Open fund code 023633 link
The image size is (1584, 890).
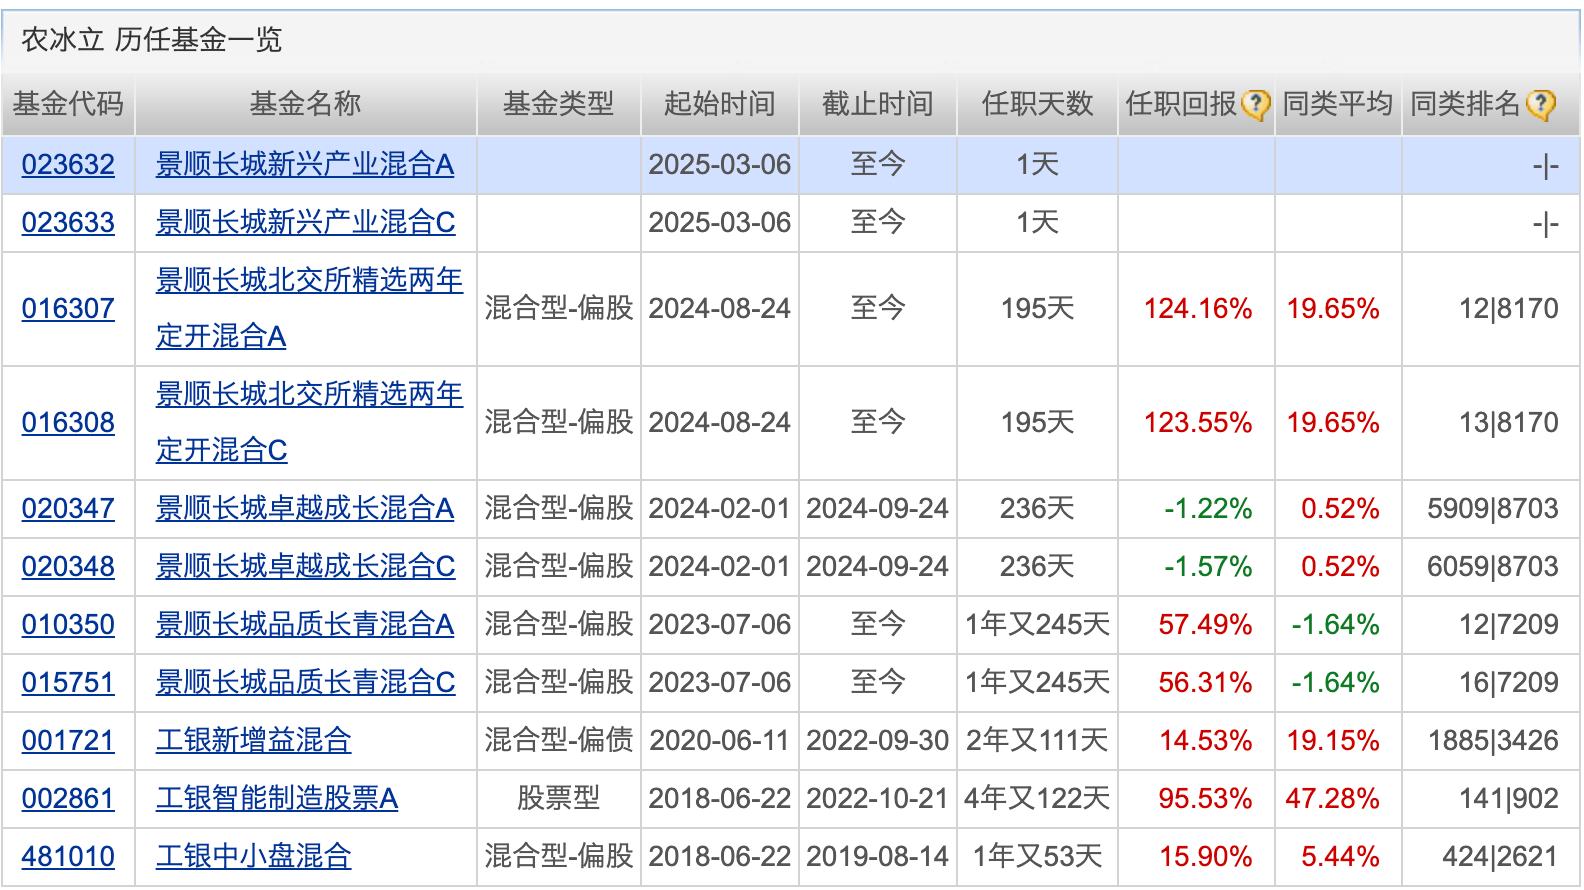(x=68, y=222)
